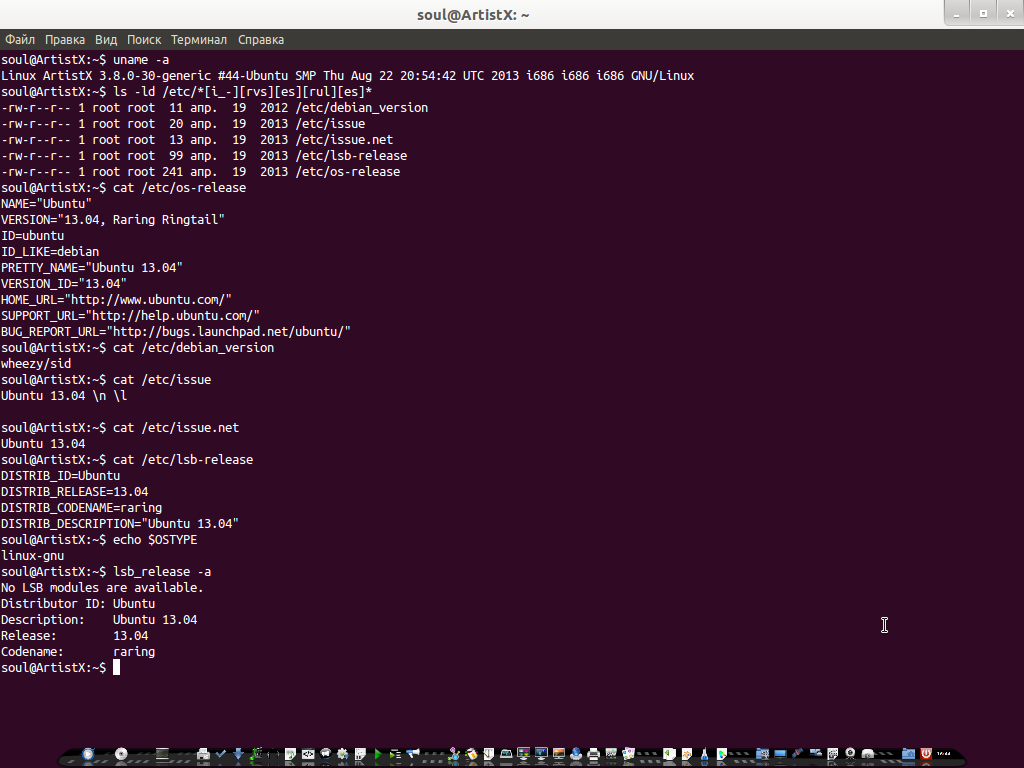This screenshot has width=1024, height=768.
Task: Click the 'lsb_release -a' command
Action: click(x=162, y=572)
